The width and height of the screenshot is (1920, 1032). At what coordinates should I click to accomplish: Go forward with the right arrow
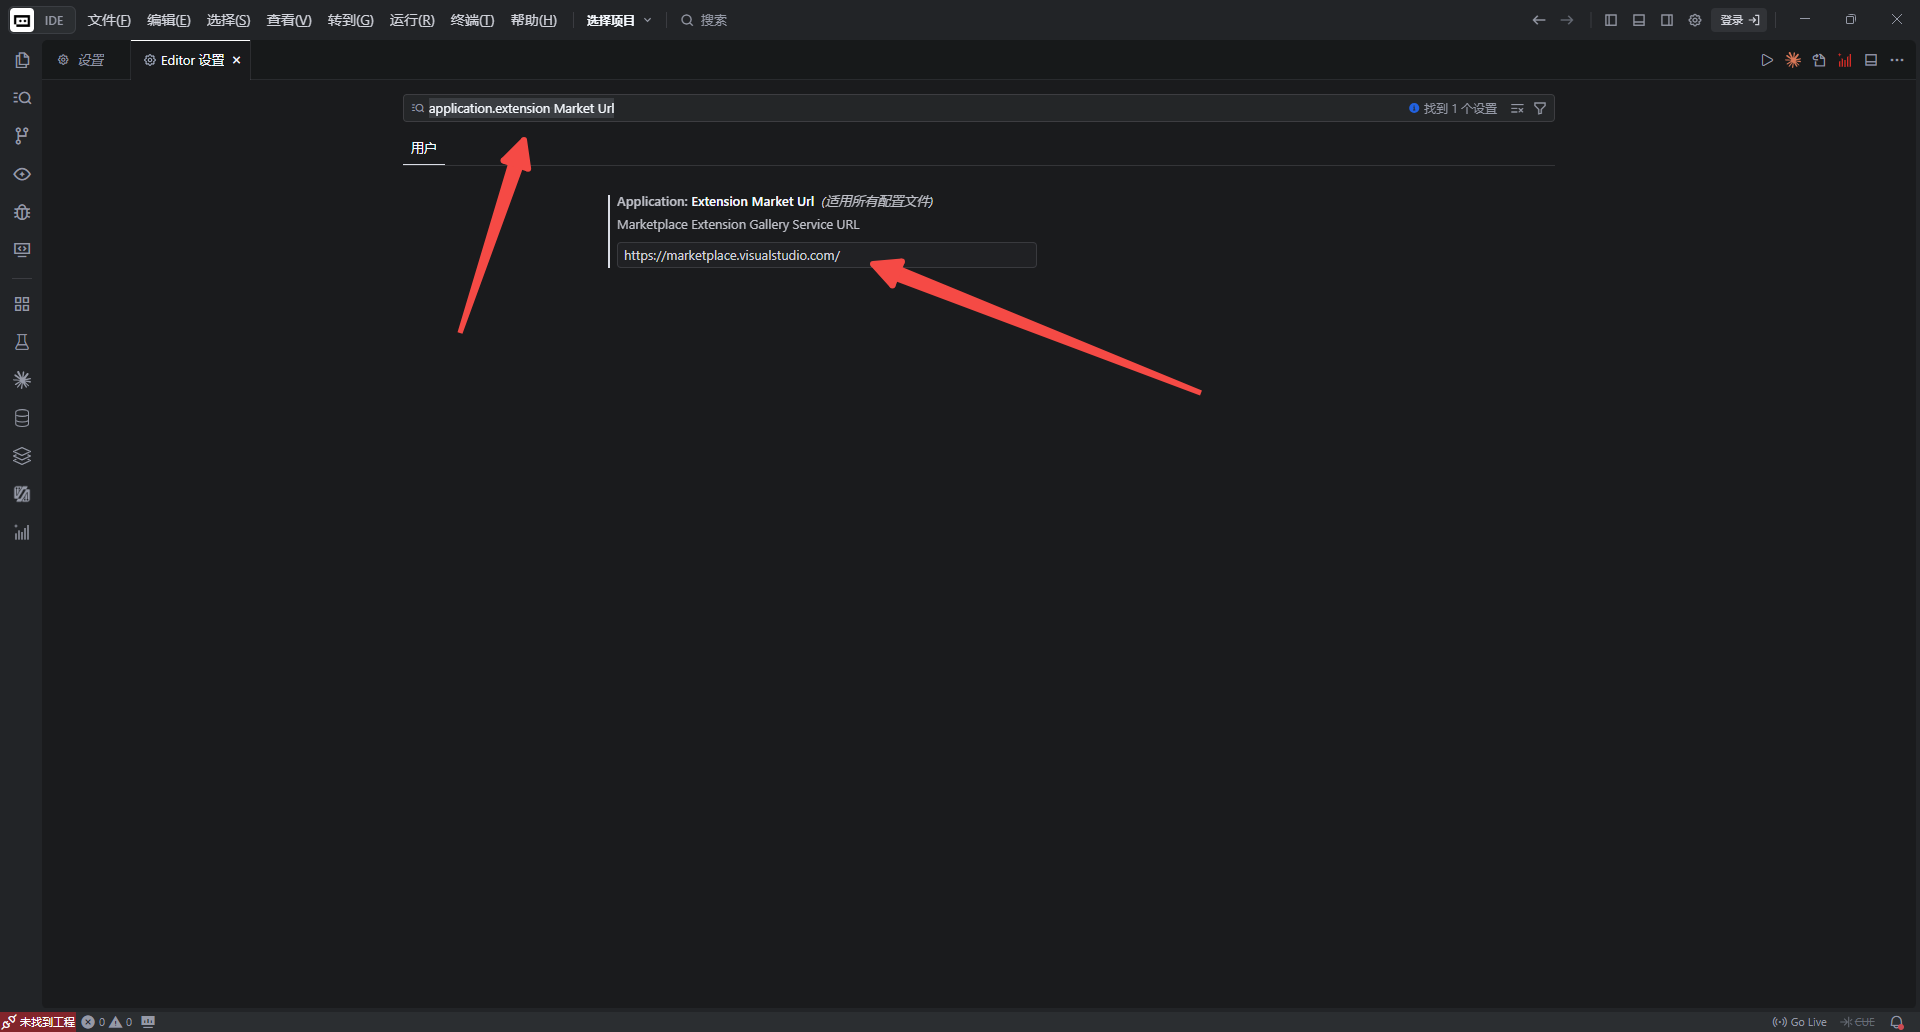click(1567, 20)
